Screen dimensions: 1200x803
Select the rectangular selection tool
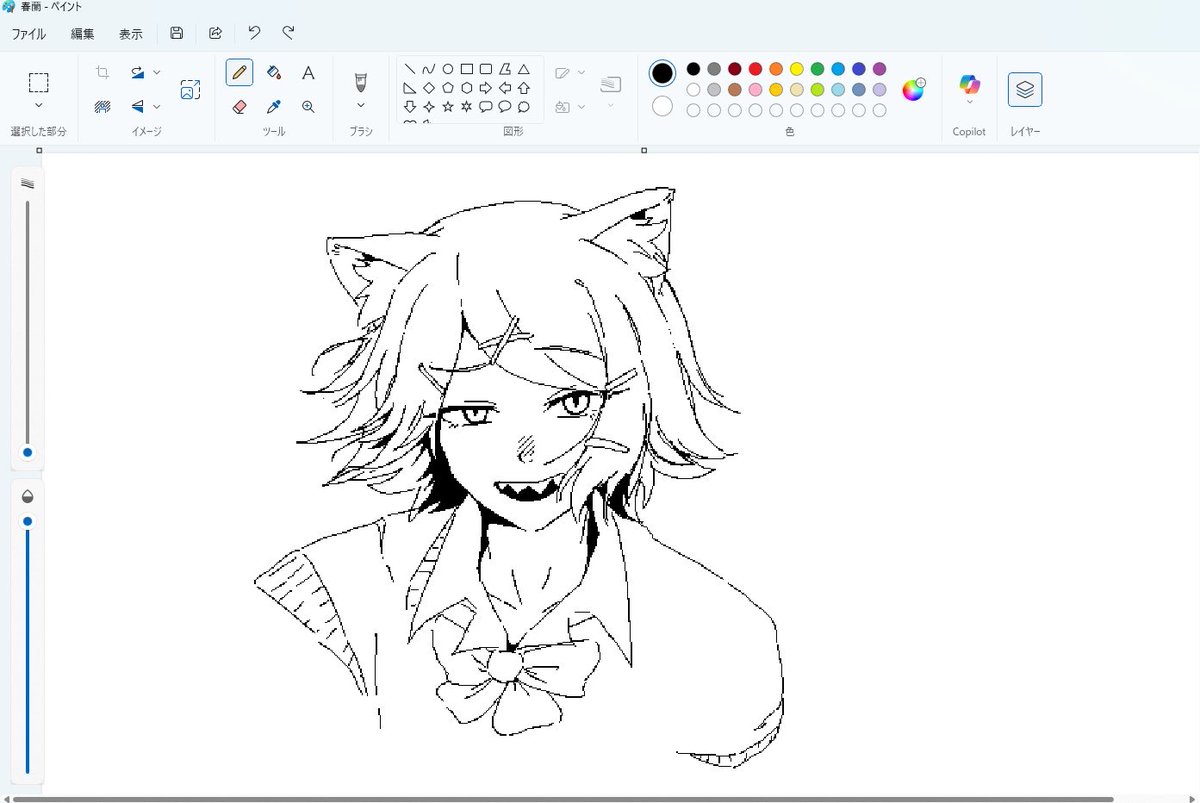click(x=38, y=82)
